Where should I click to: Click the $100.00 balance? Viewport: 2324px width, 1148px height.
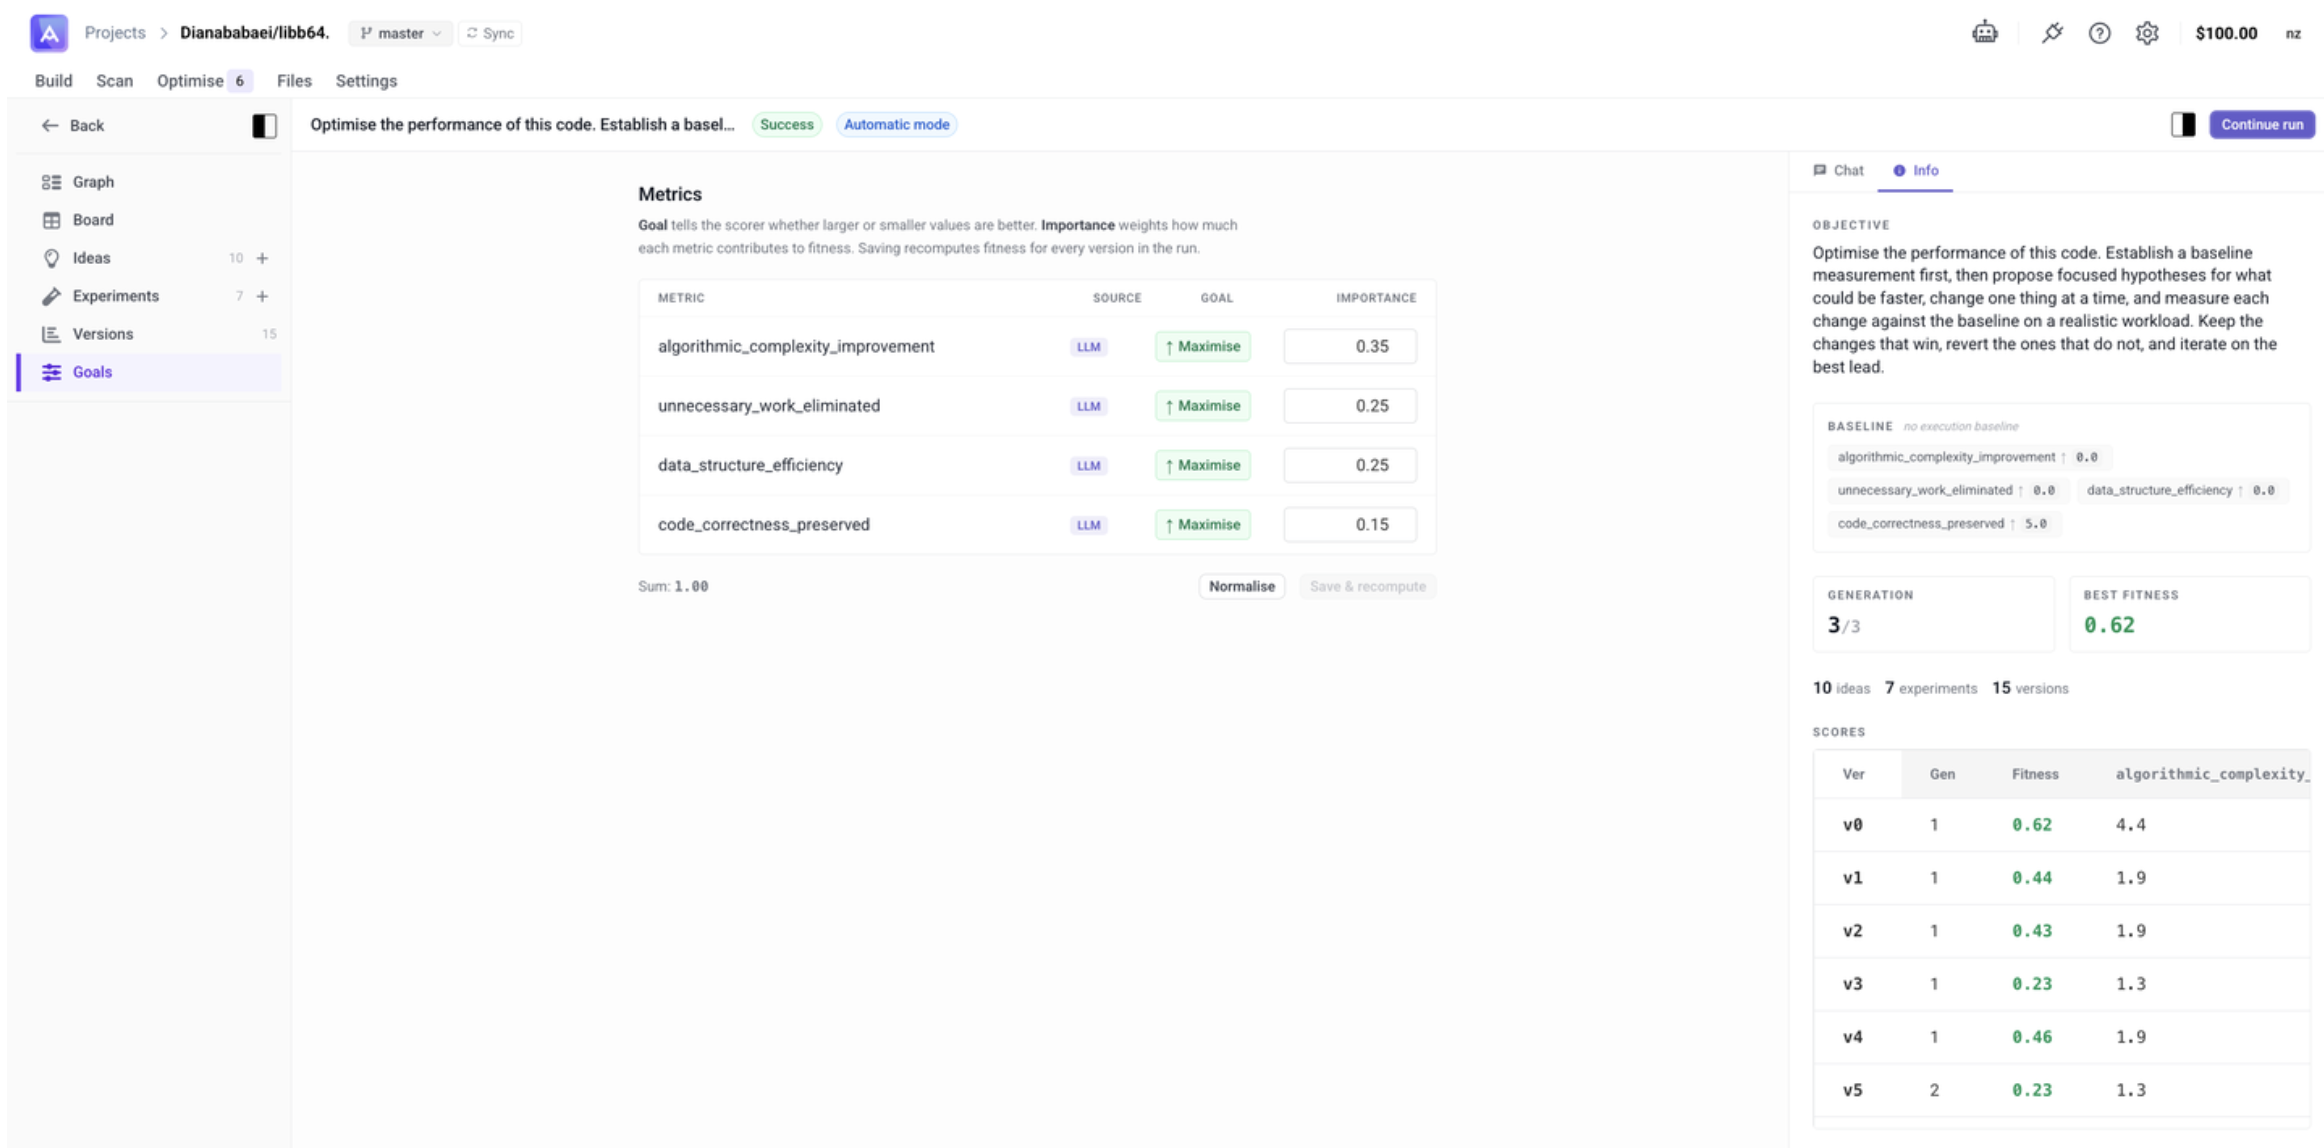2226,33
